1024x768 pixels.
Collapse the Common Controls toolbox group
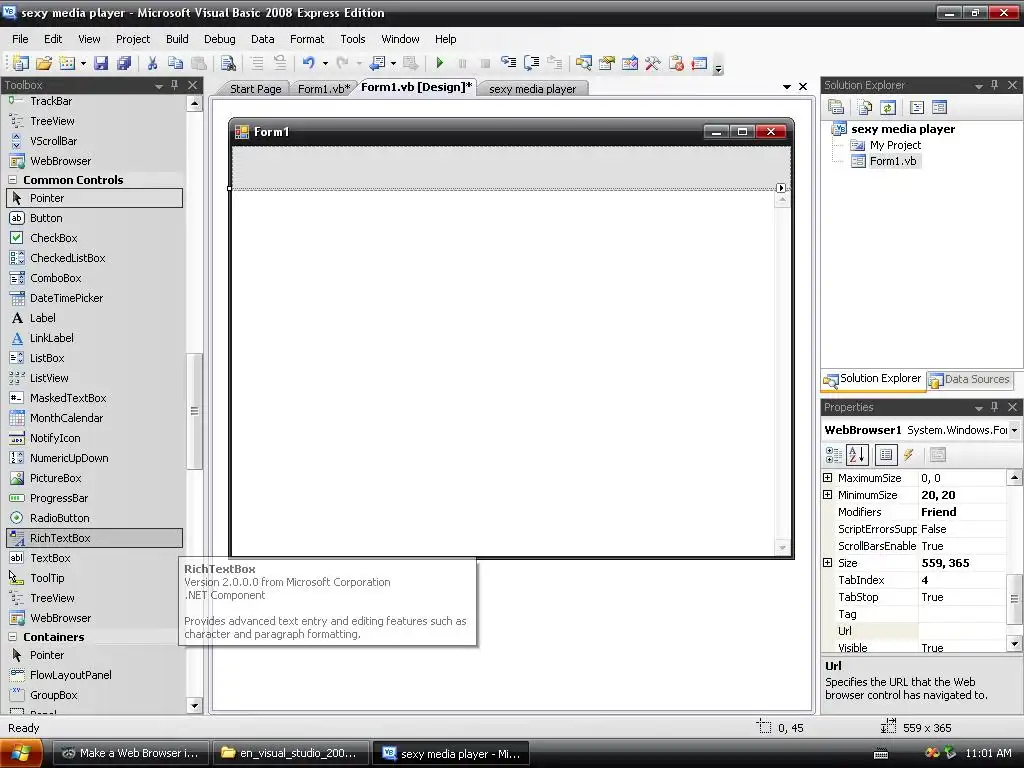point(12,180)
